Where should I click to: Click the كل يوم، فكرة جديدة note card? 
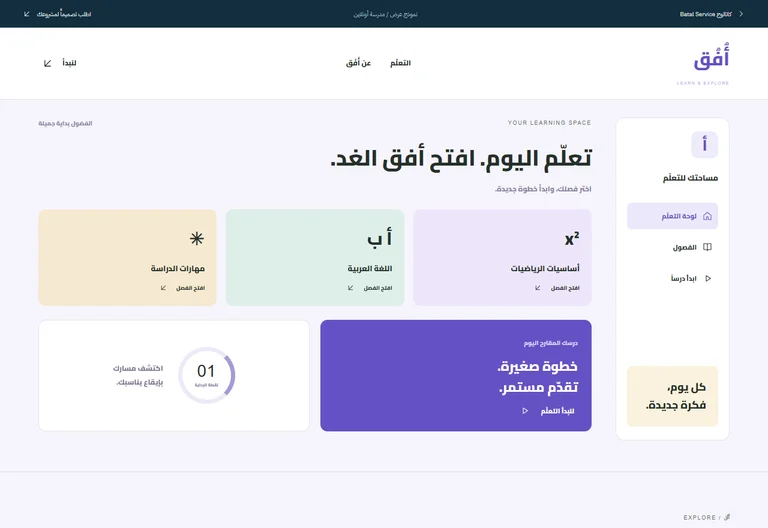[672, 396]
